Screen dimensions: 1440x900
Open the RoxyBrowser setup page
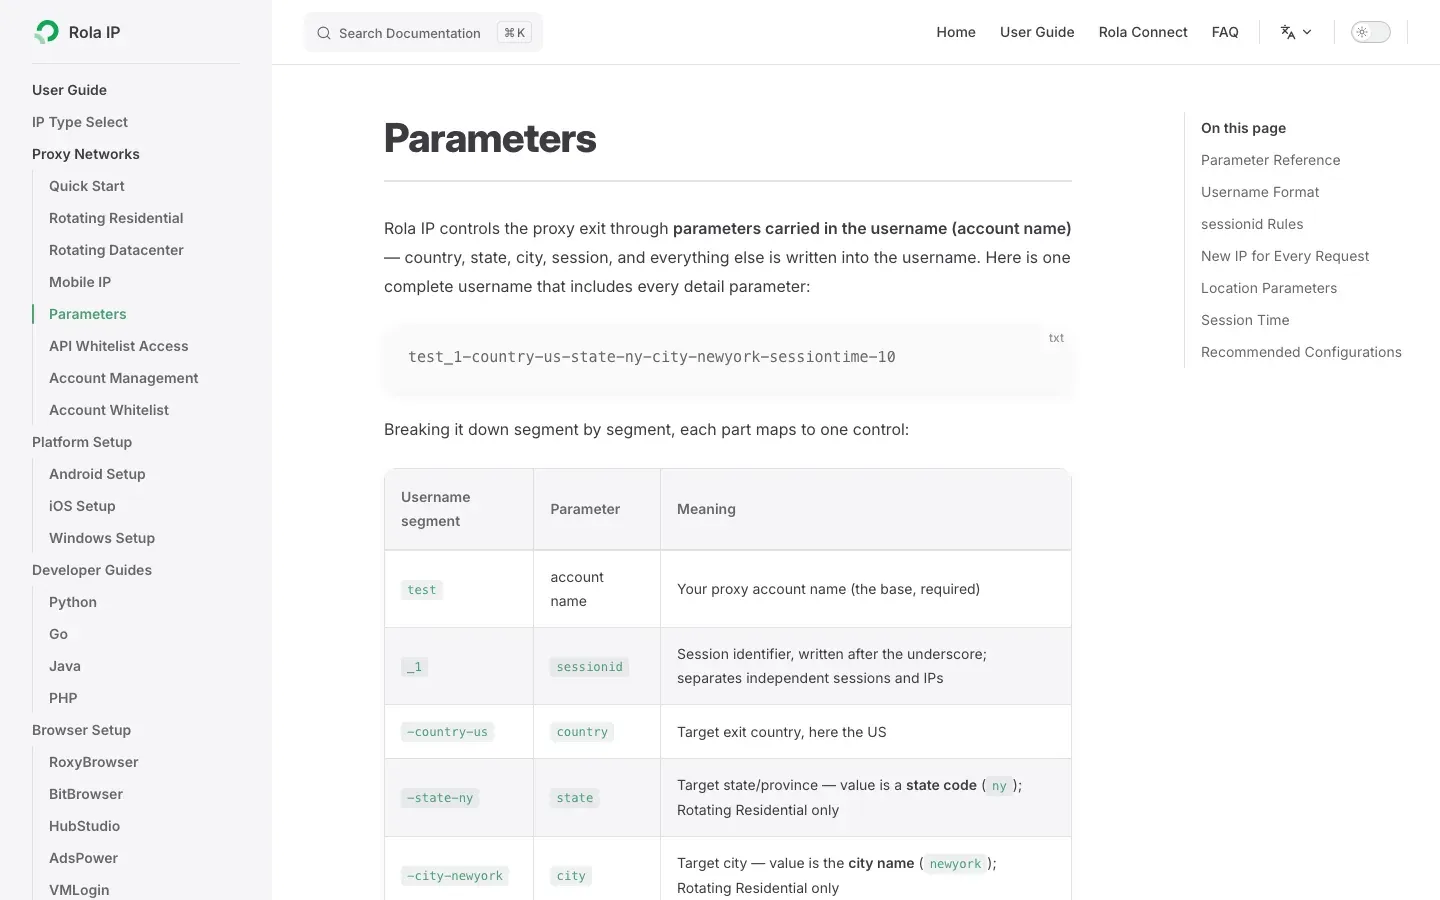(94, 762)
